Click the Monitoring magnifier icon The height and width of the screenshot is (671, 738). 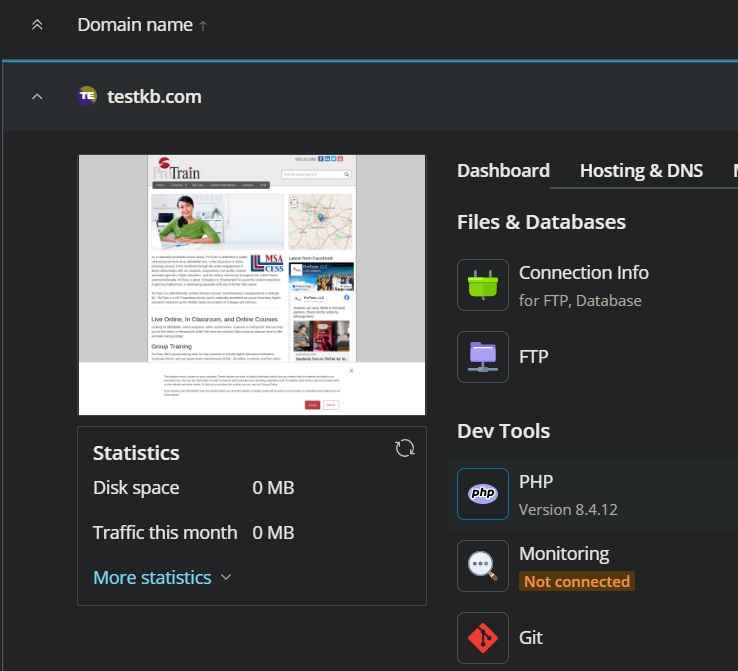[482, 566]
